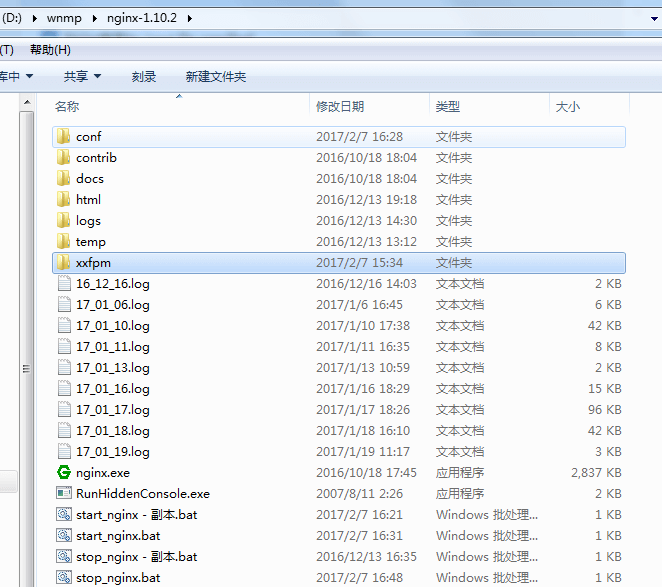The image size is (662, 587).
Task: Select the xxfpm folder name
Action: pyautogui.click(x=93, y=263)
